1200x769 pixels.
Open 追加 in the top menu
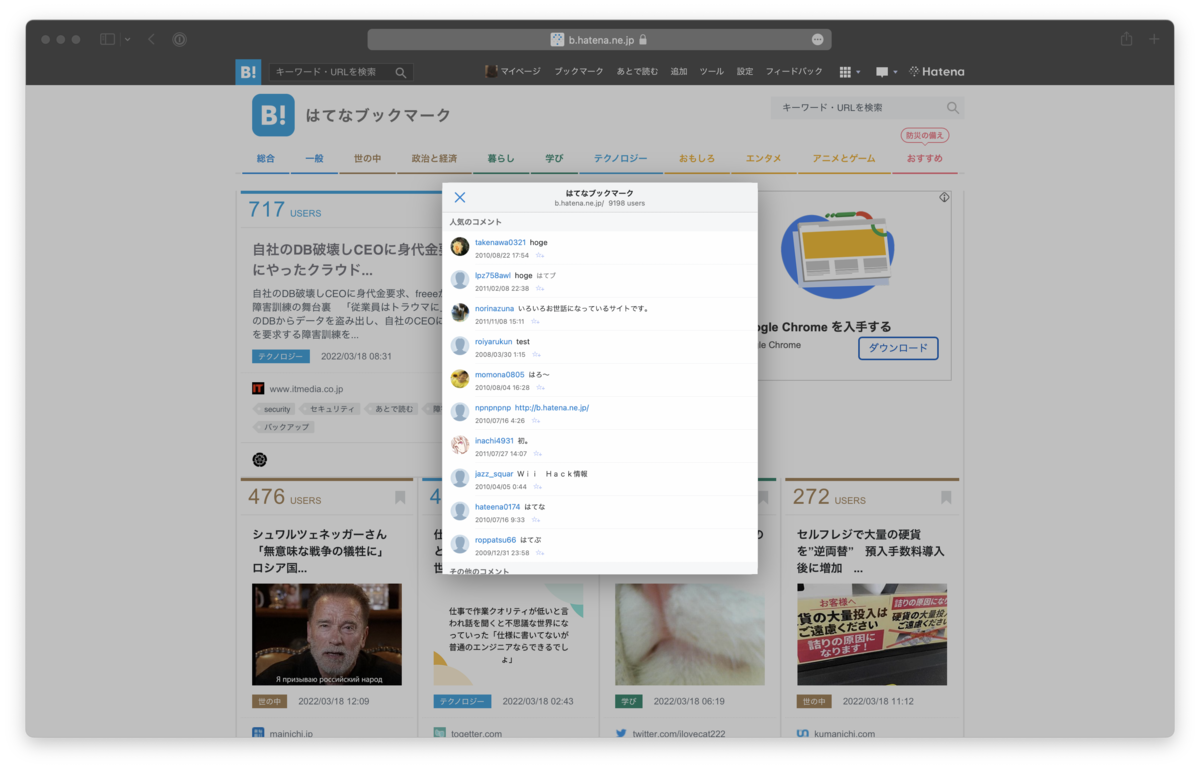[679, 72]
